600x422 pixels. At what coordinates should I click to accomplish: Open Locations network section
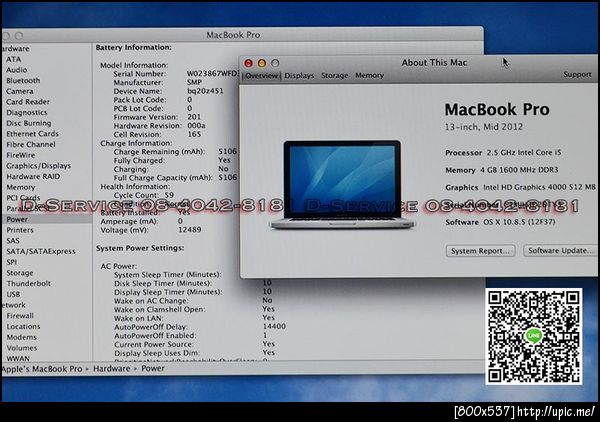coord(23,326)
